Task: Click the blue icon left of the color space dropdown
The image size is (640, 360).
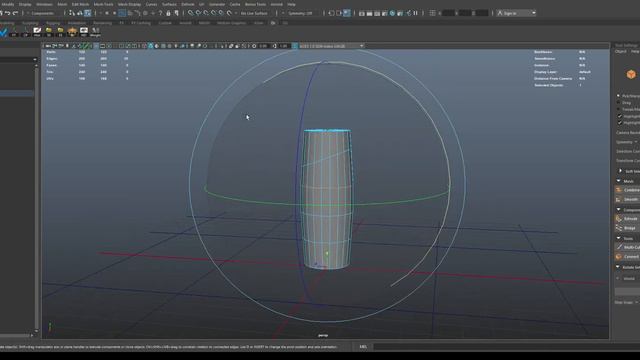Action: [x=295, y=46]
